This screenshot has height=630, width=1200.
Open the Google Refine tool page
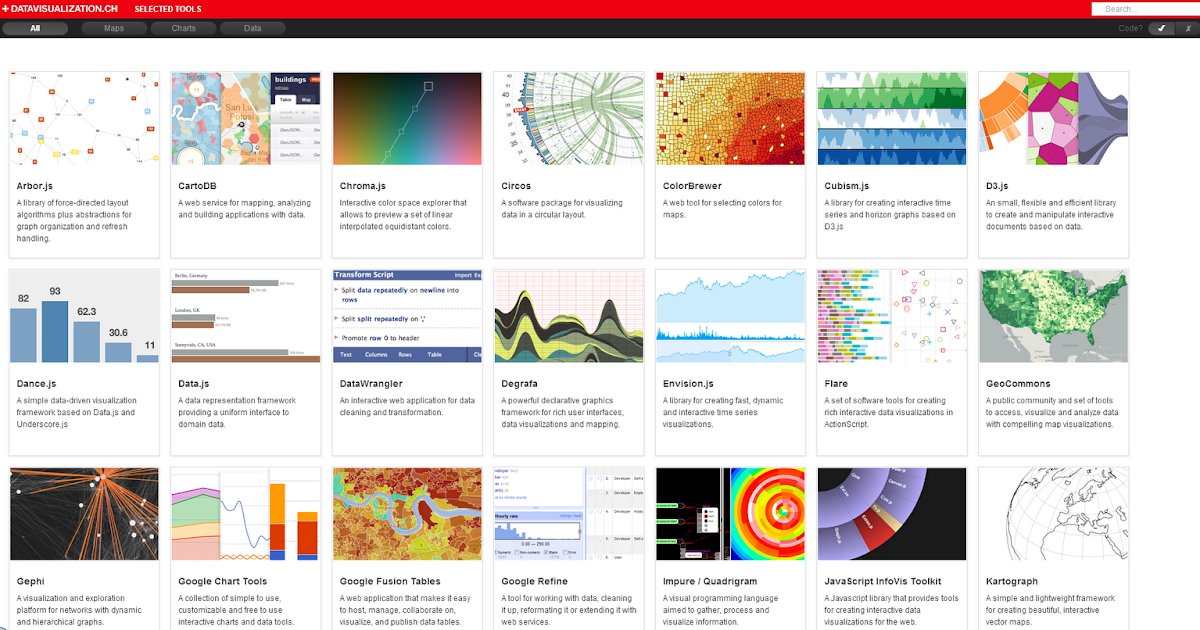point(537,580)
